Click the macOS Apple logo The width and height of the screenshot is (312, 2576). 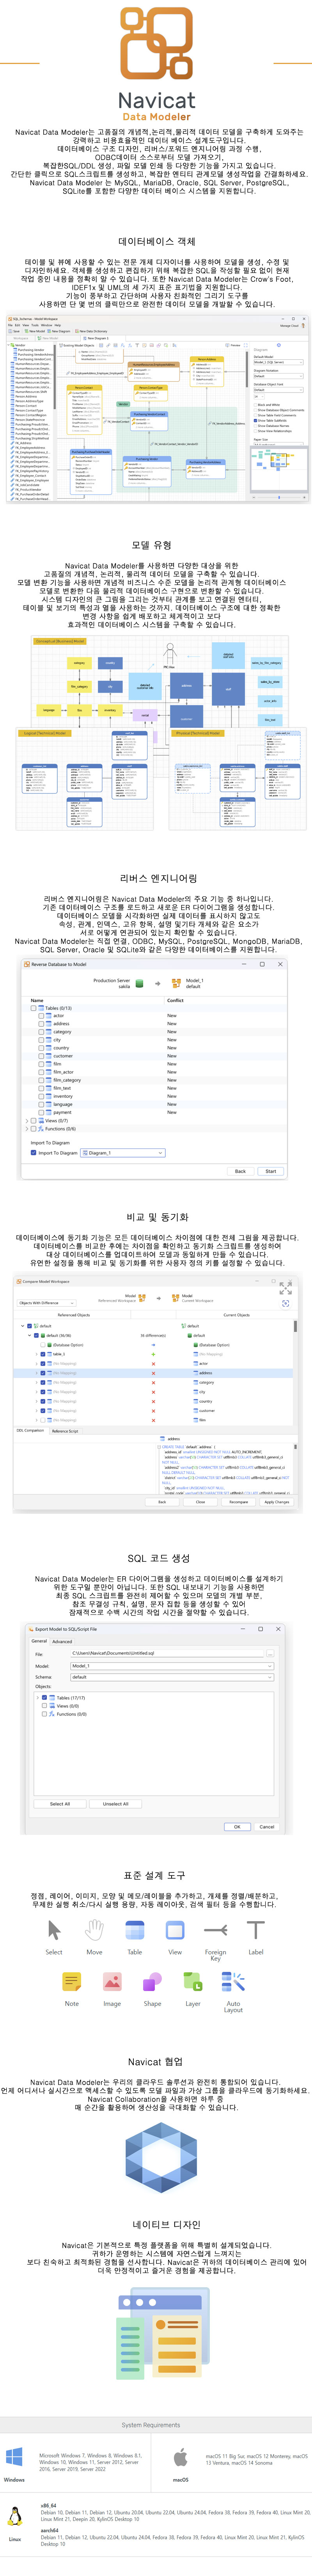click(x=181, y=2457)
